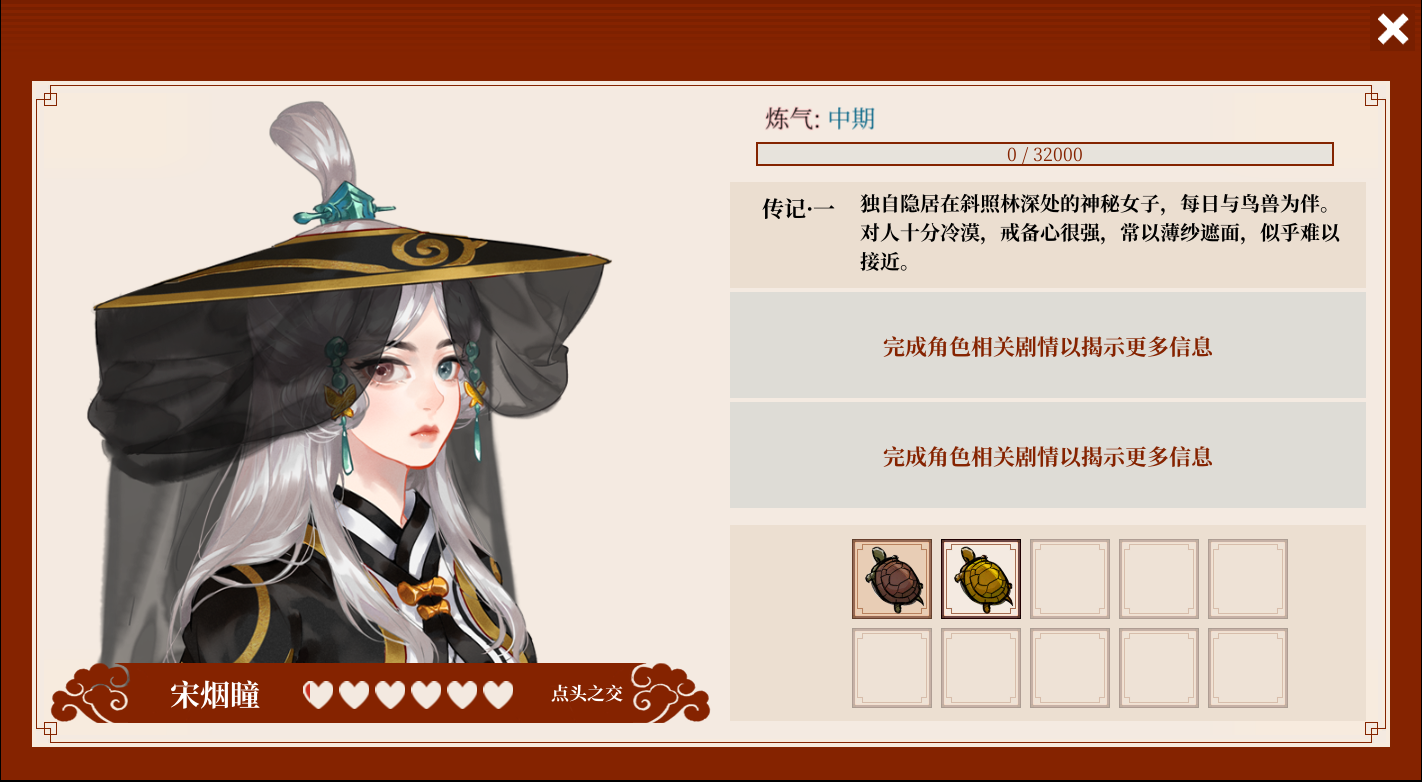Click the last empty slot in bottom row

1248,668
